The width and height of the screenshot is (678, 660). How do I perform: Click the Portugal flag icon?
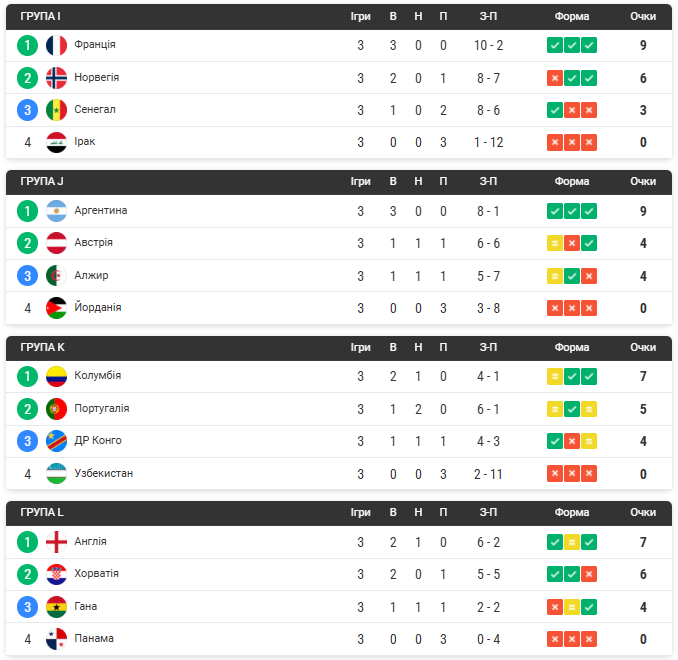56,409
